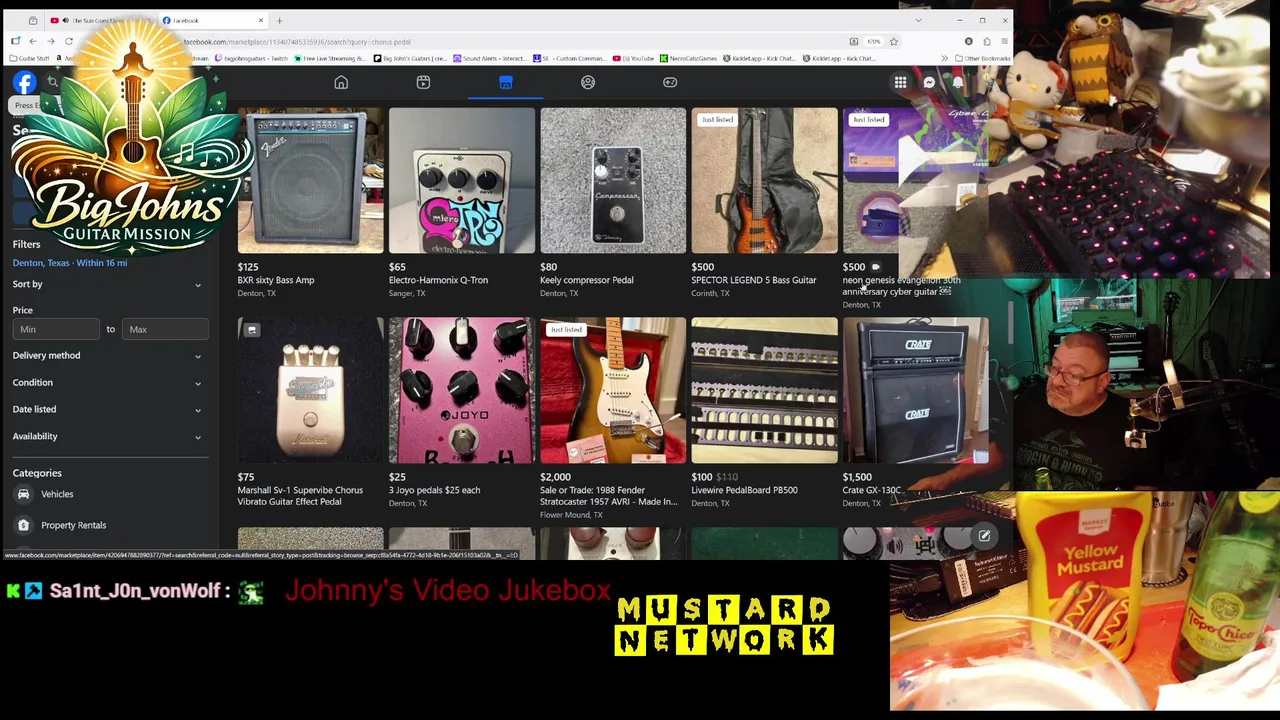Image resolution: width=1280 pixels, height=720 pixels.
Task: Open the Other Bookmarks folder
Action: tap(982, 58)
